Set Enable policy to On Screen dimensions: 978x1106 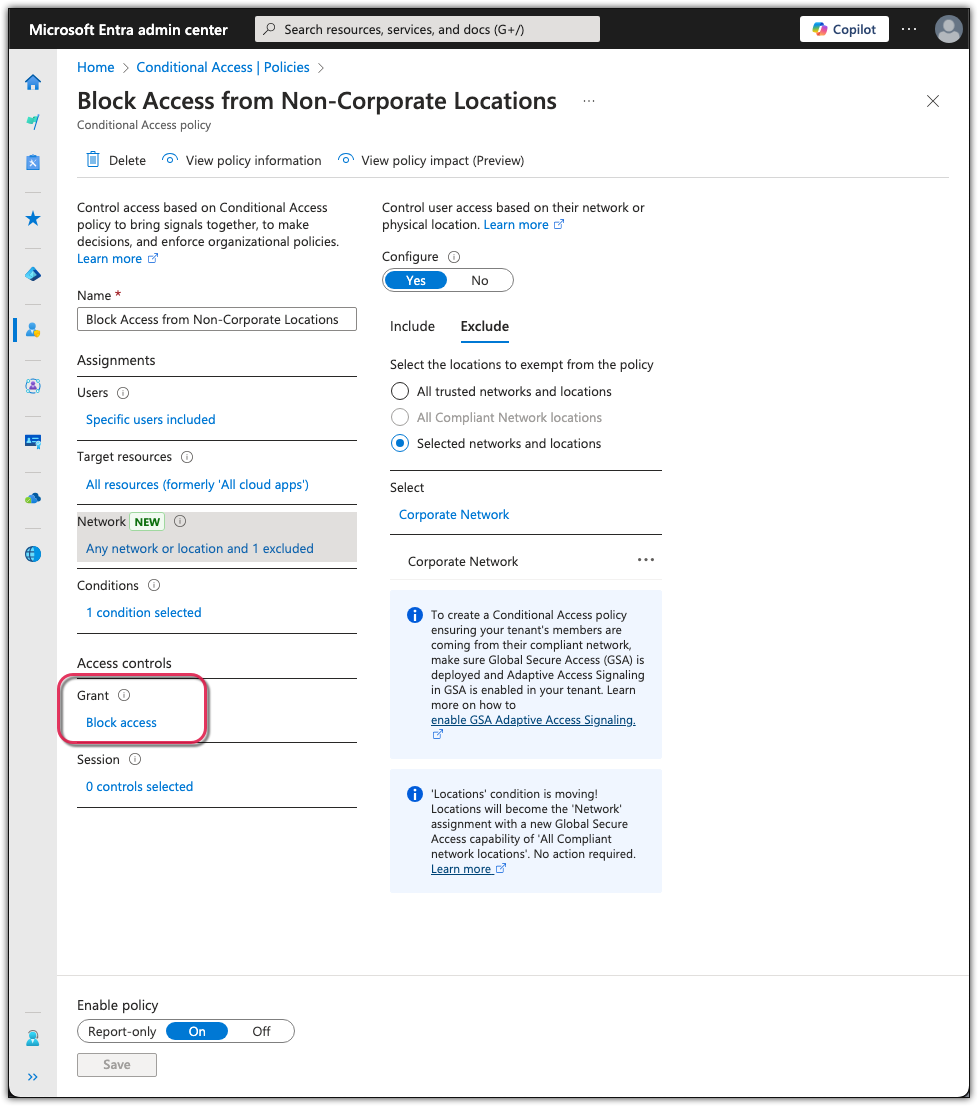point(197,1032)
